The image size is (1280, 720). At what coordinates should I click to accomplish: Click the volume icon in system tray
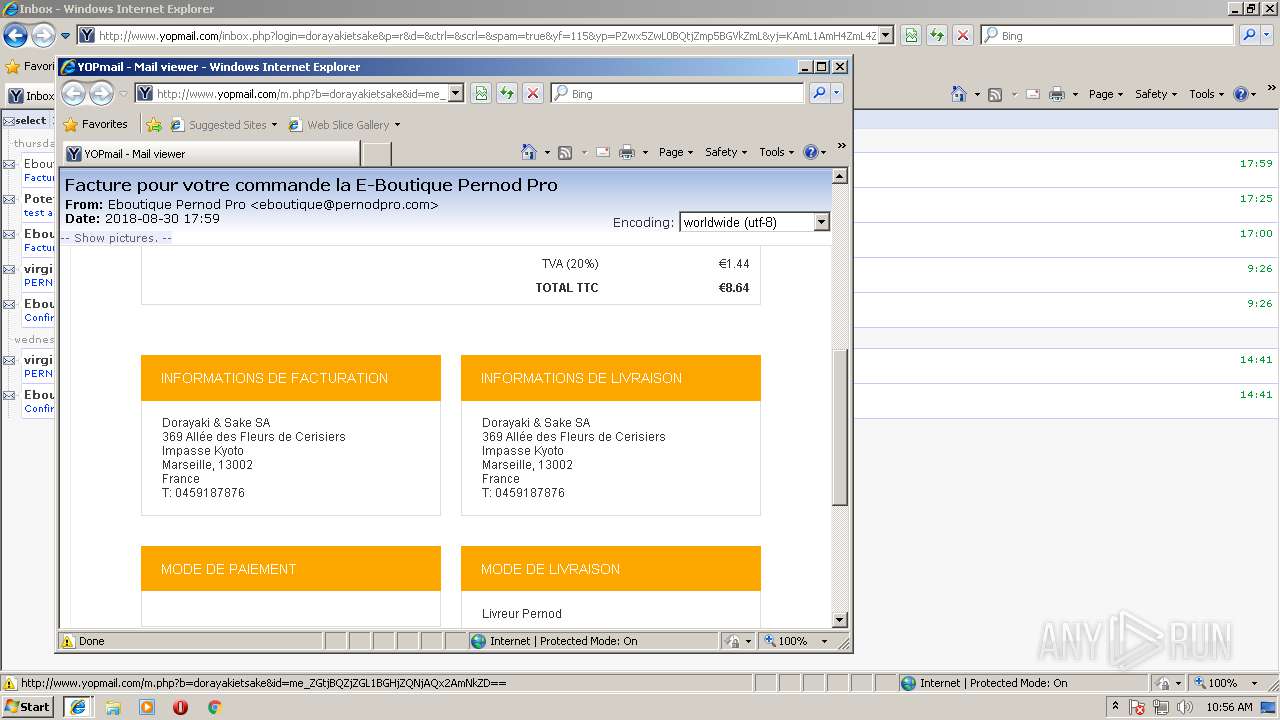pyautogui.click(x=1185, y=707)
